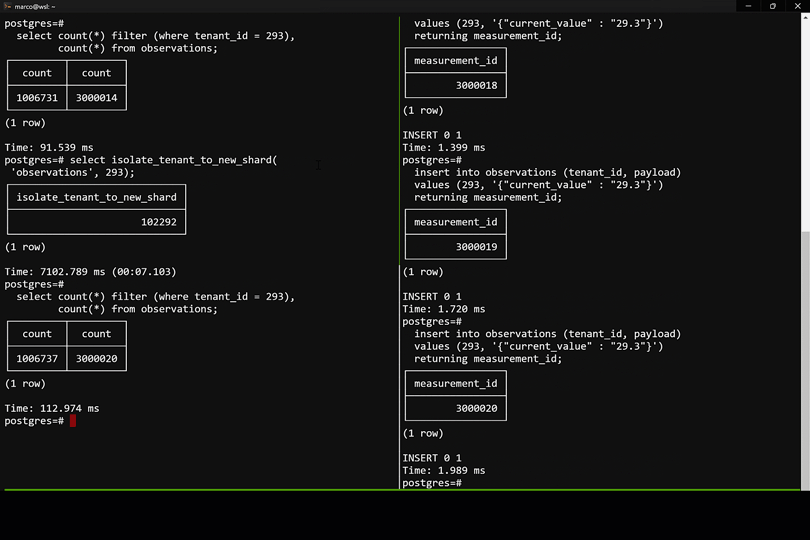The height and width of the screenshot is (540, 810).
Task: Click the terminal icon in title bar
Action: tap(7, 6)
